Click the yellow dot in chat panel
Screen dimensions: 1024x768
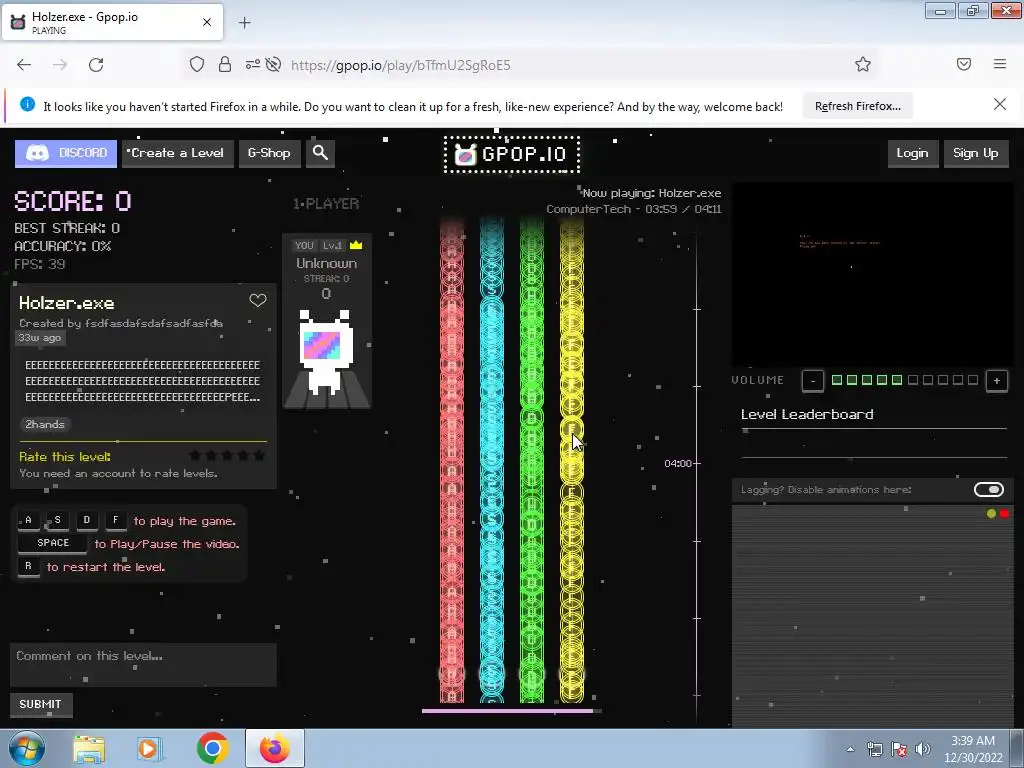[991, 514]
